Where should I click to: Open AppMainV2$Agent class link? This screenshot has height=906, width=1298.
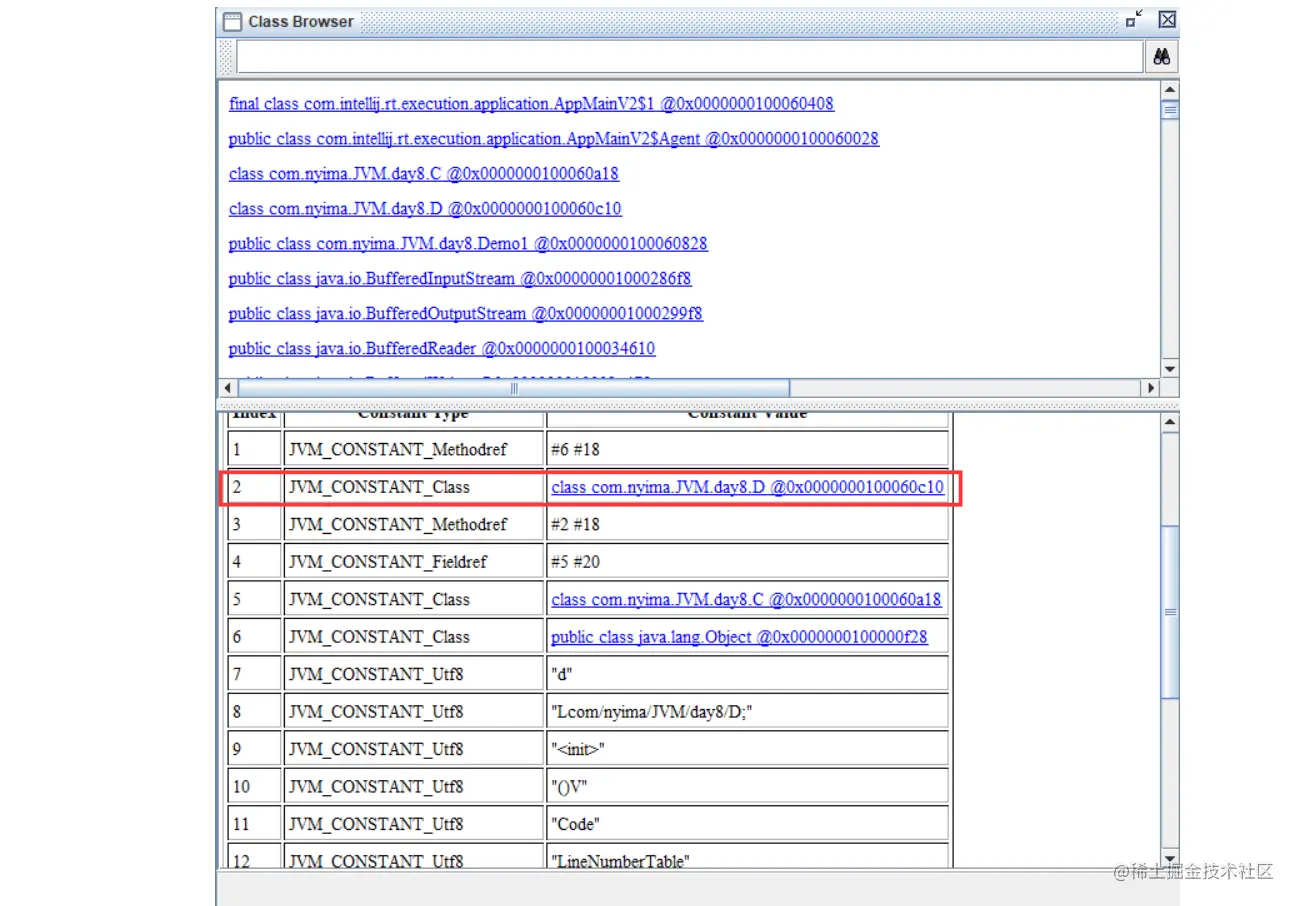coord(553,139)
